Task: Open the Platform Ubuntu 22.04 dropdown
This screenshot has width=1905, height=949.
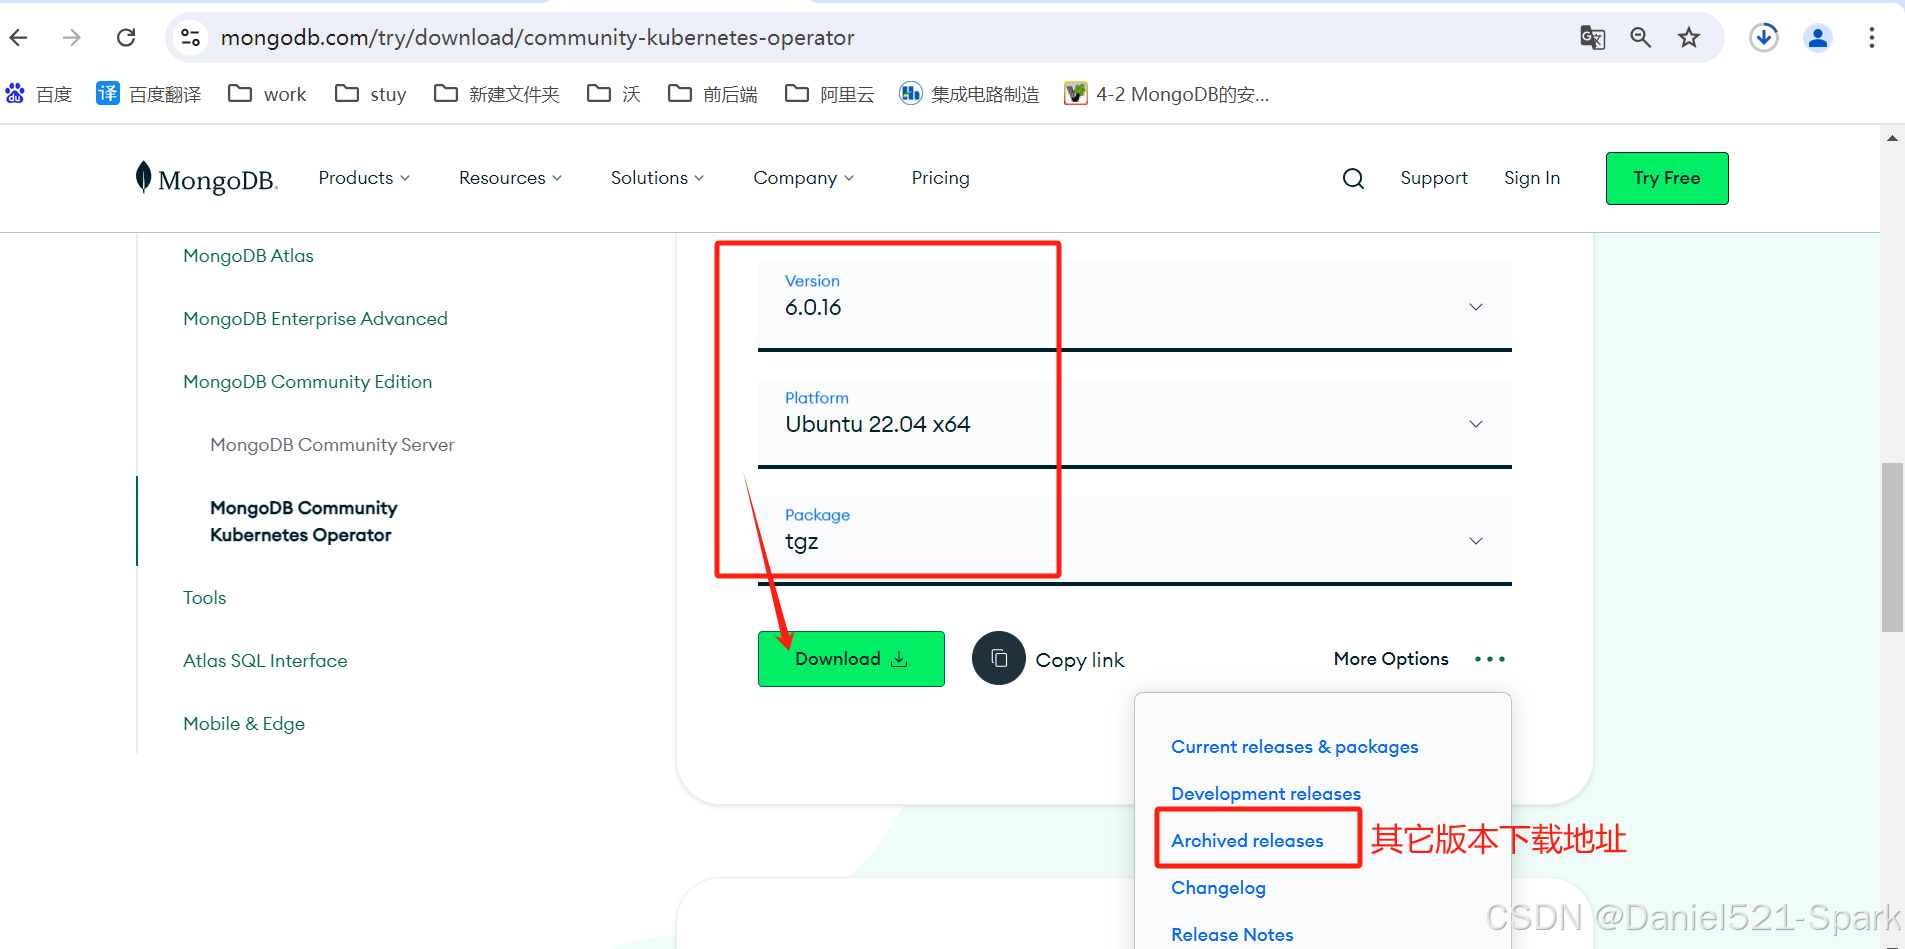Action: (x=1134, y=423)
